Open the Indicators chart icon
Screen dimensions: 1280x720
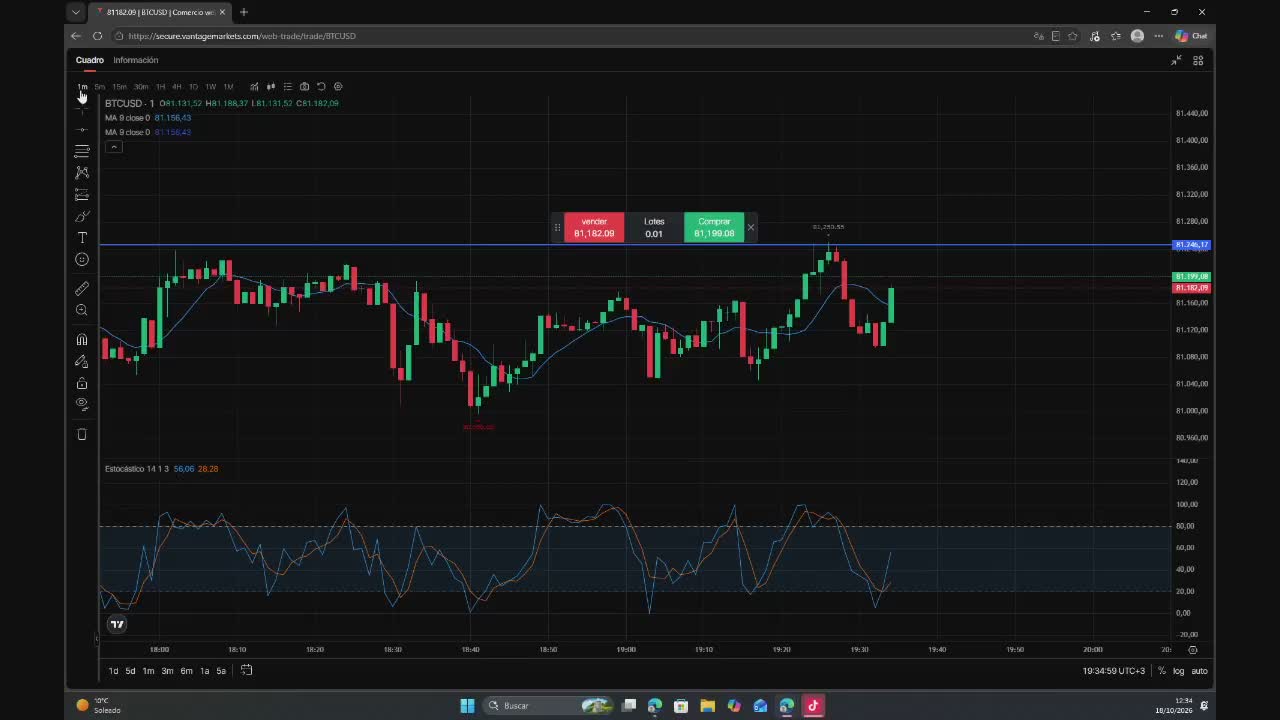click(x=254, y=86)
